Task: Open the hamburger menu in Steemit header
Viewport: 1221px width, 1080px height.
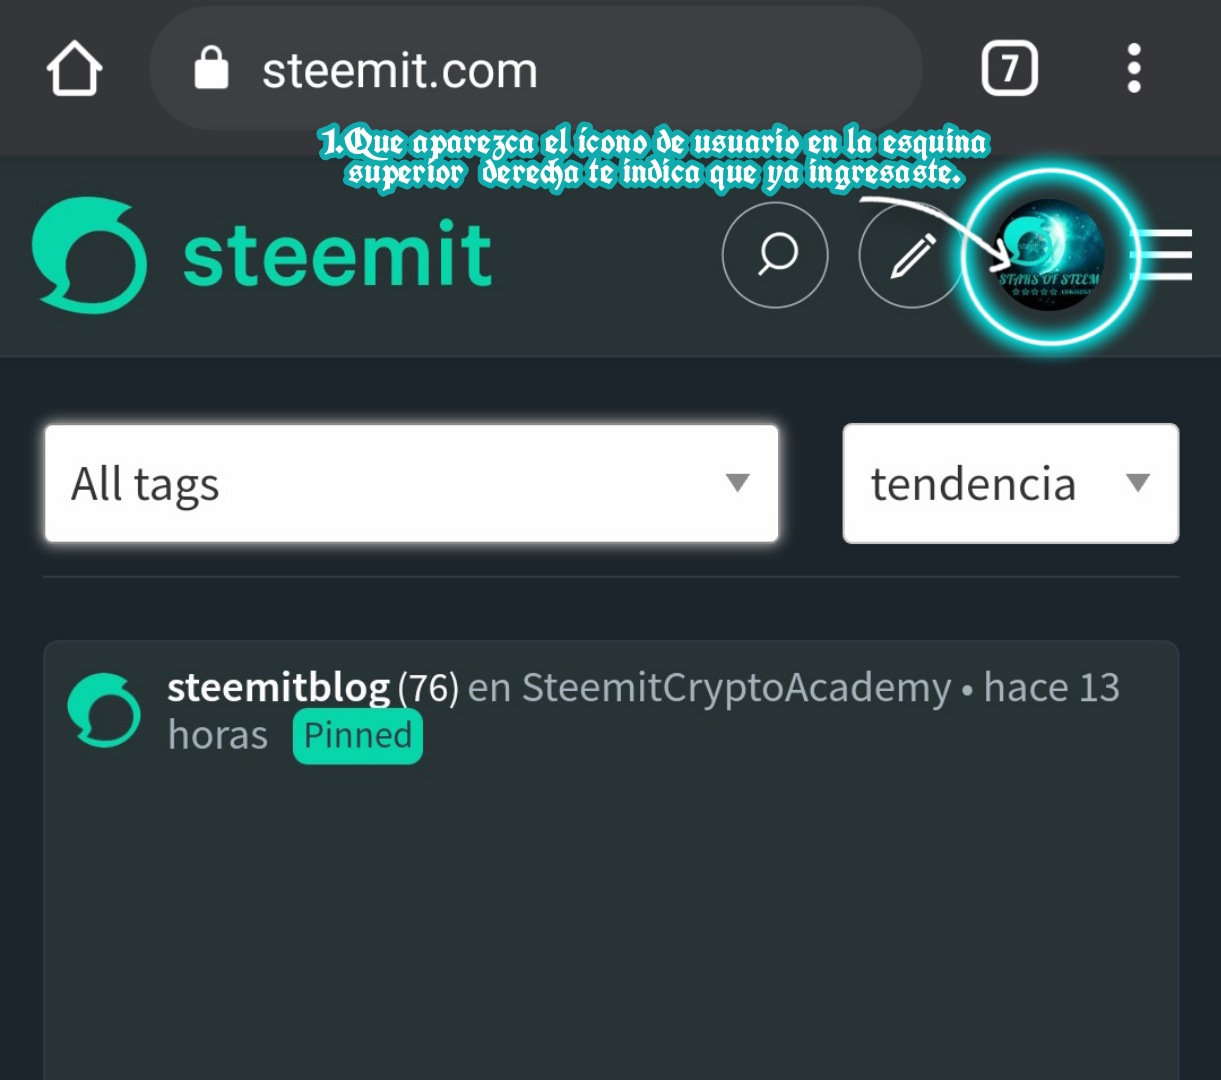Action: [1162, 255]
